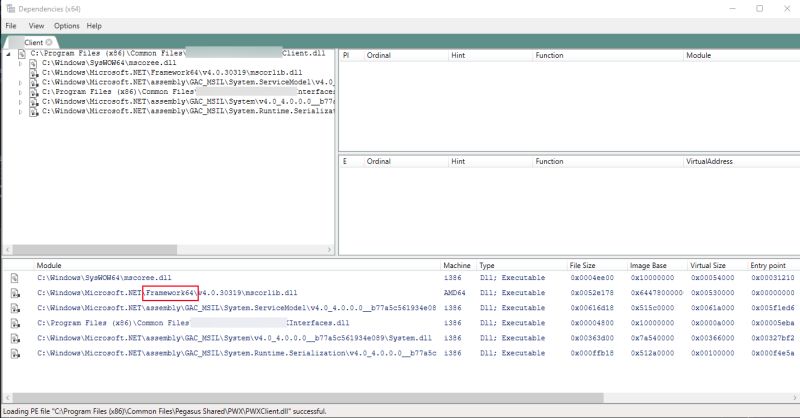
Task: Collapse the root Client.dll tree node
Action: coord(8,54)
